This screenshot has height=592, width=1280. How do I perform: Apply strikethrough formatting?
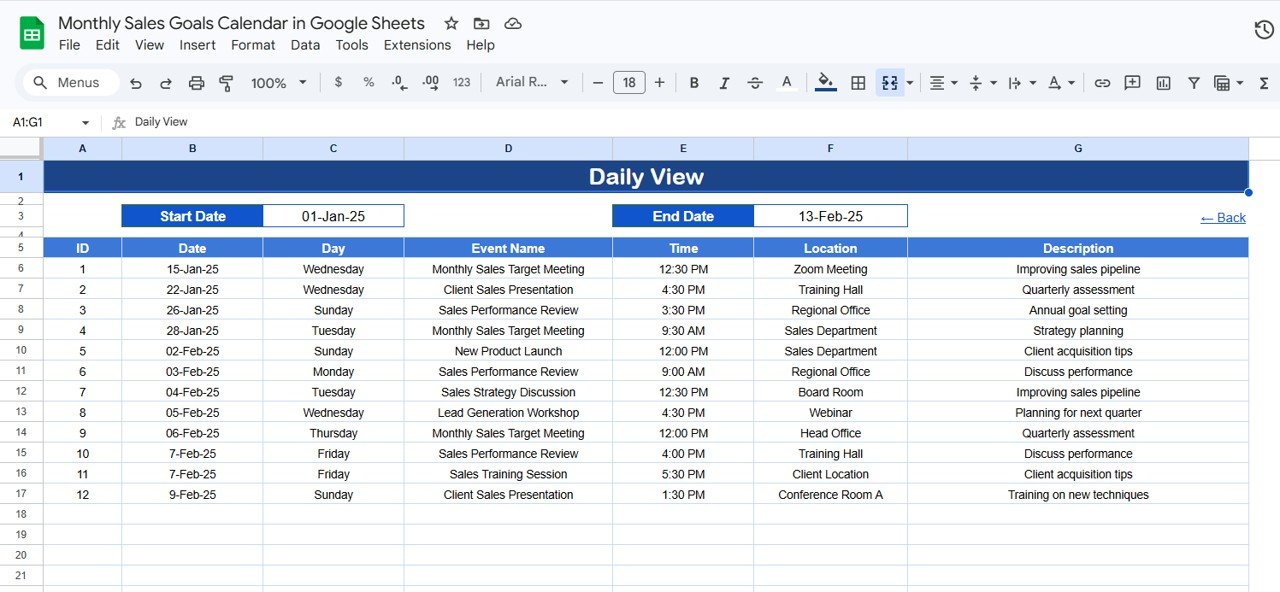[x=755, y=82]
